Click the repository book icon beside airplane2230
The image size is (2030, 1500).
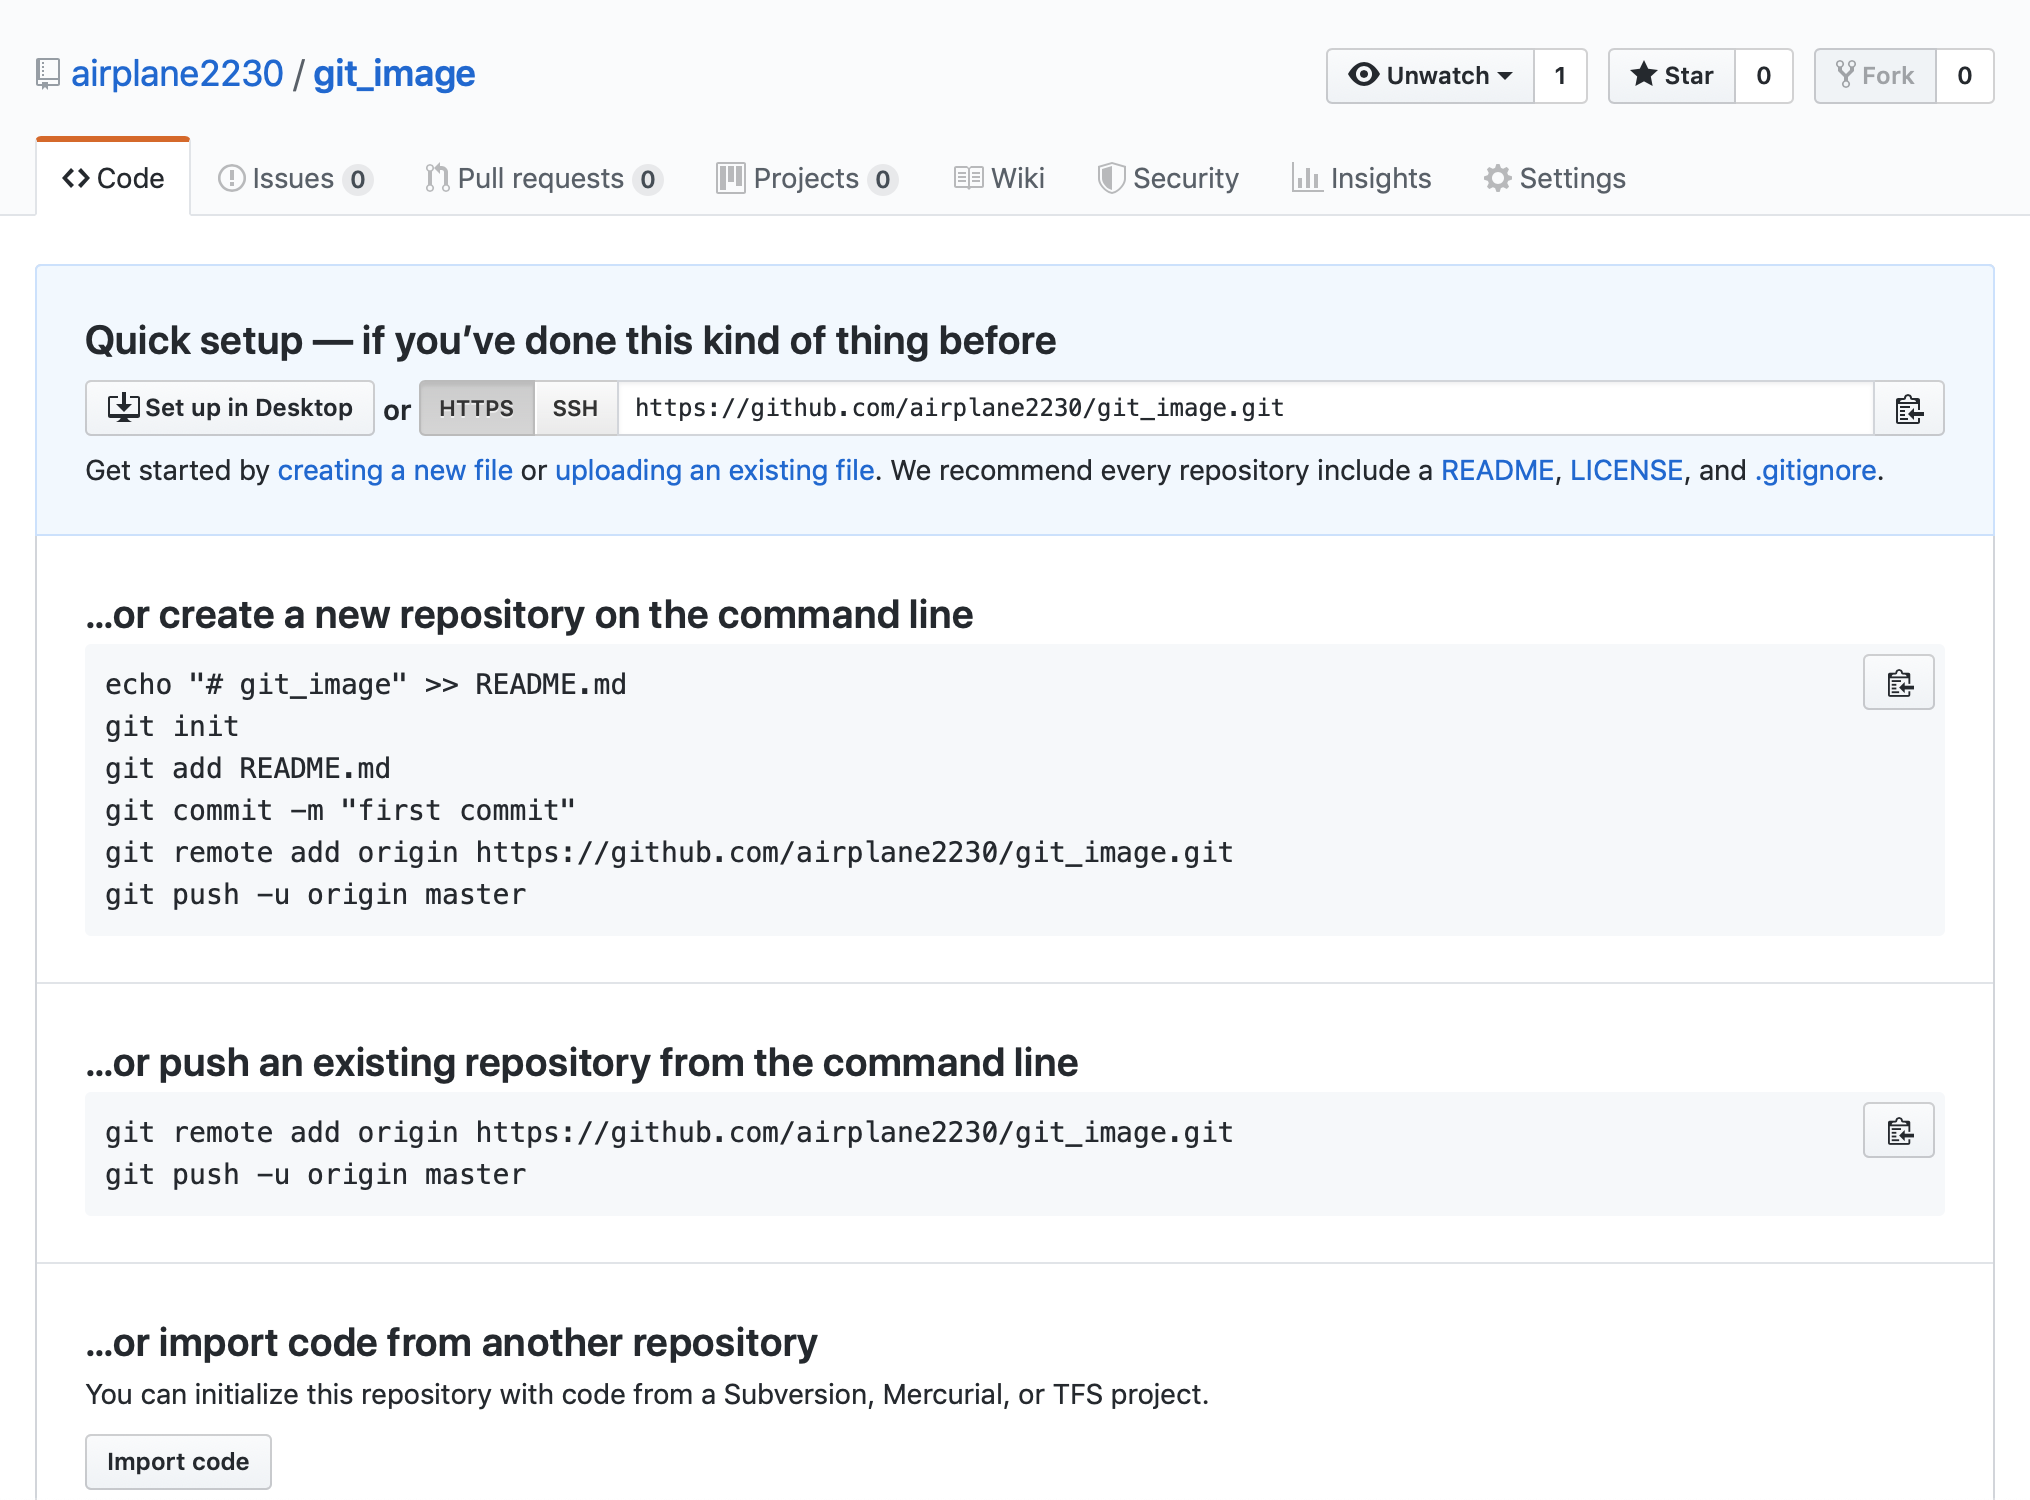(47, 74)
